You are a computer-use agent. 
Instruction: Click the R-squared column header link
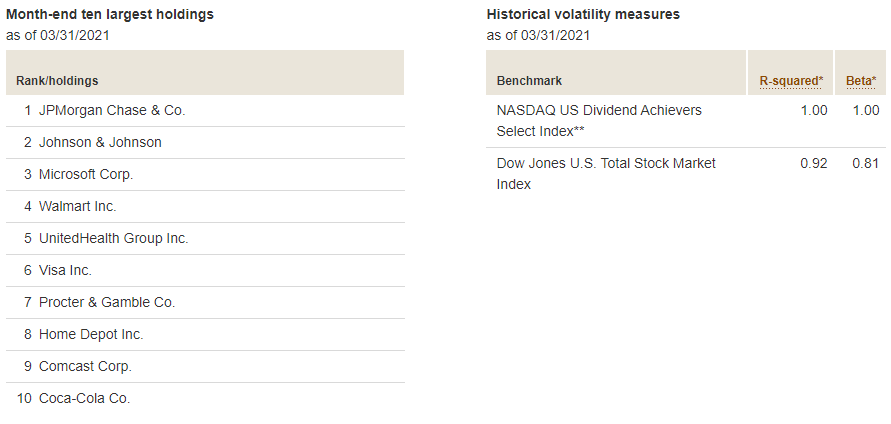pos(791,81)
